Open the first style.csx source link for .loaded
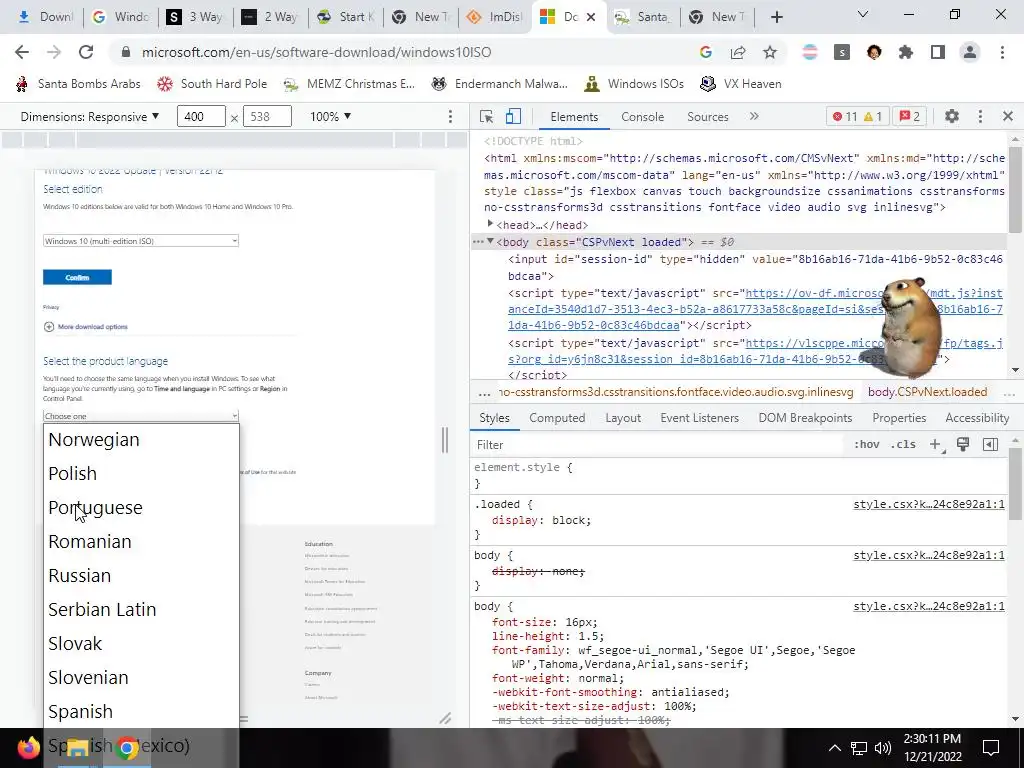 pos(929,504)
